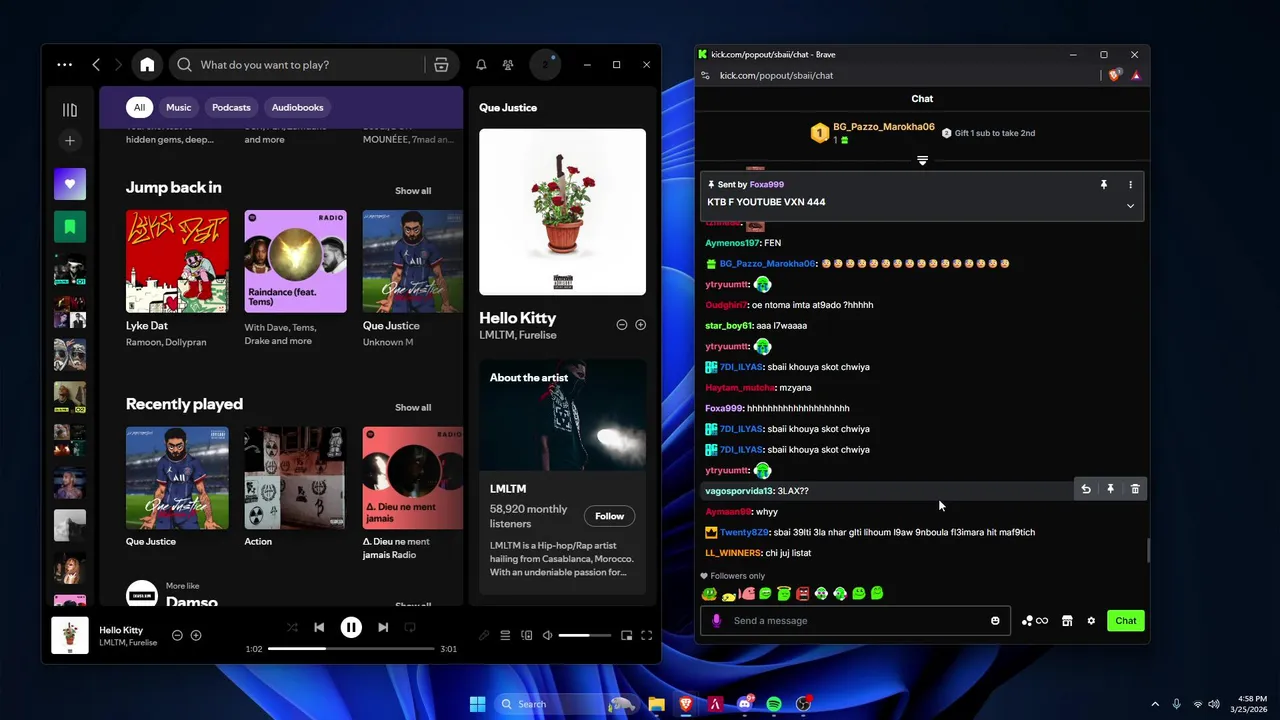Open Spotify Browse icon in search bar
Viewport: 1280px width, 720px height.
pyautogui.click(x=441, y=65)
